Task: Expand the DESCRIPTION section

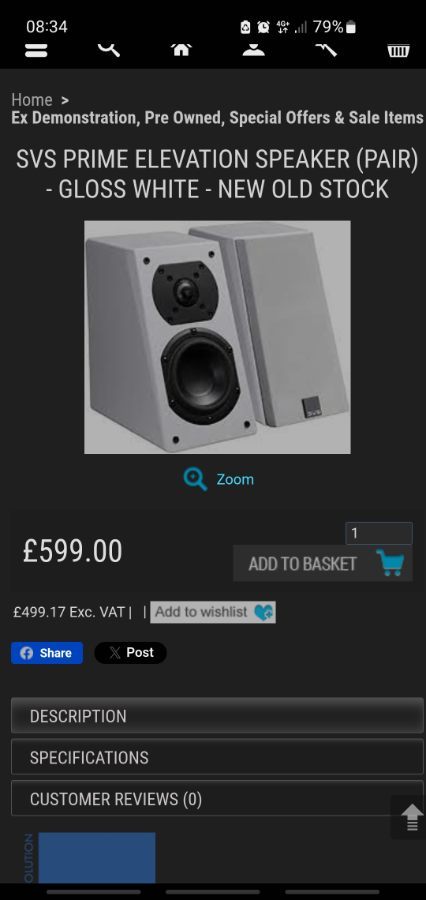Action: tap(217, 716)
